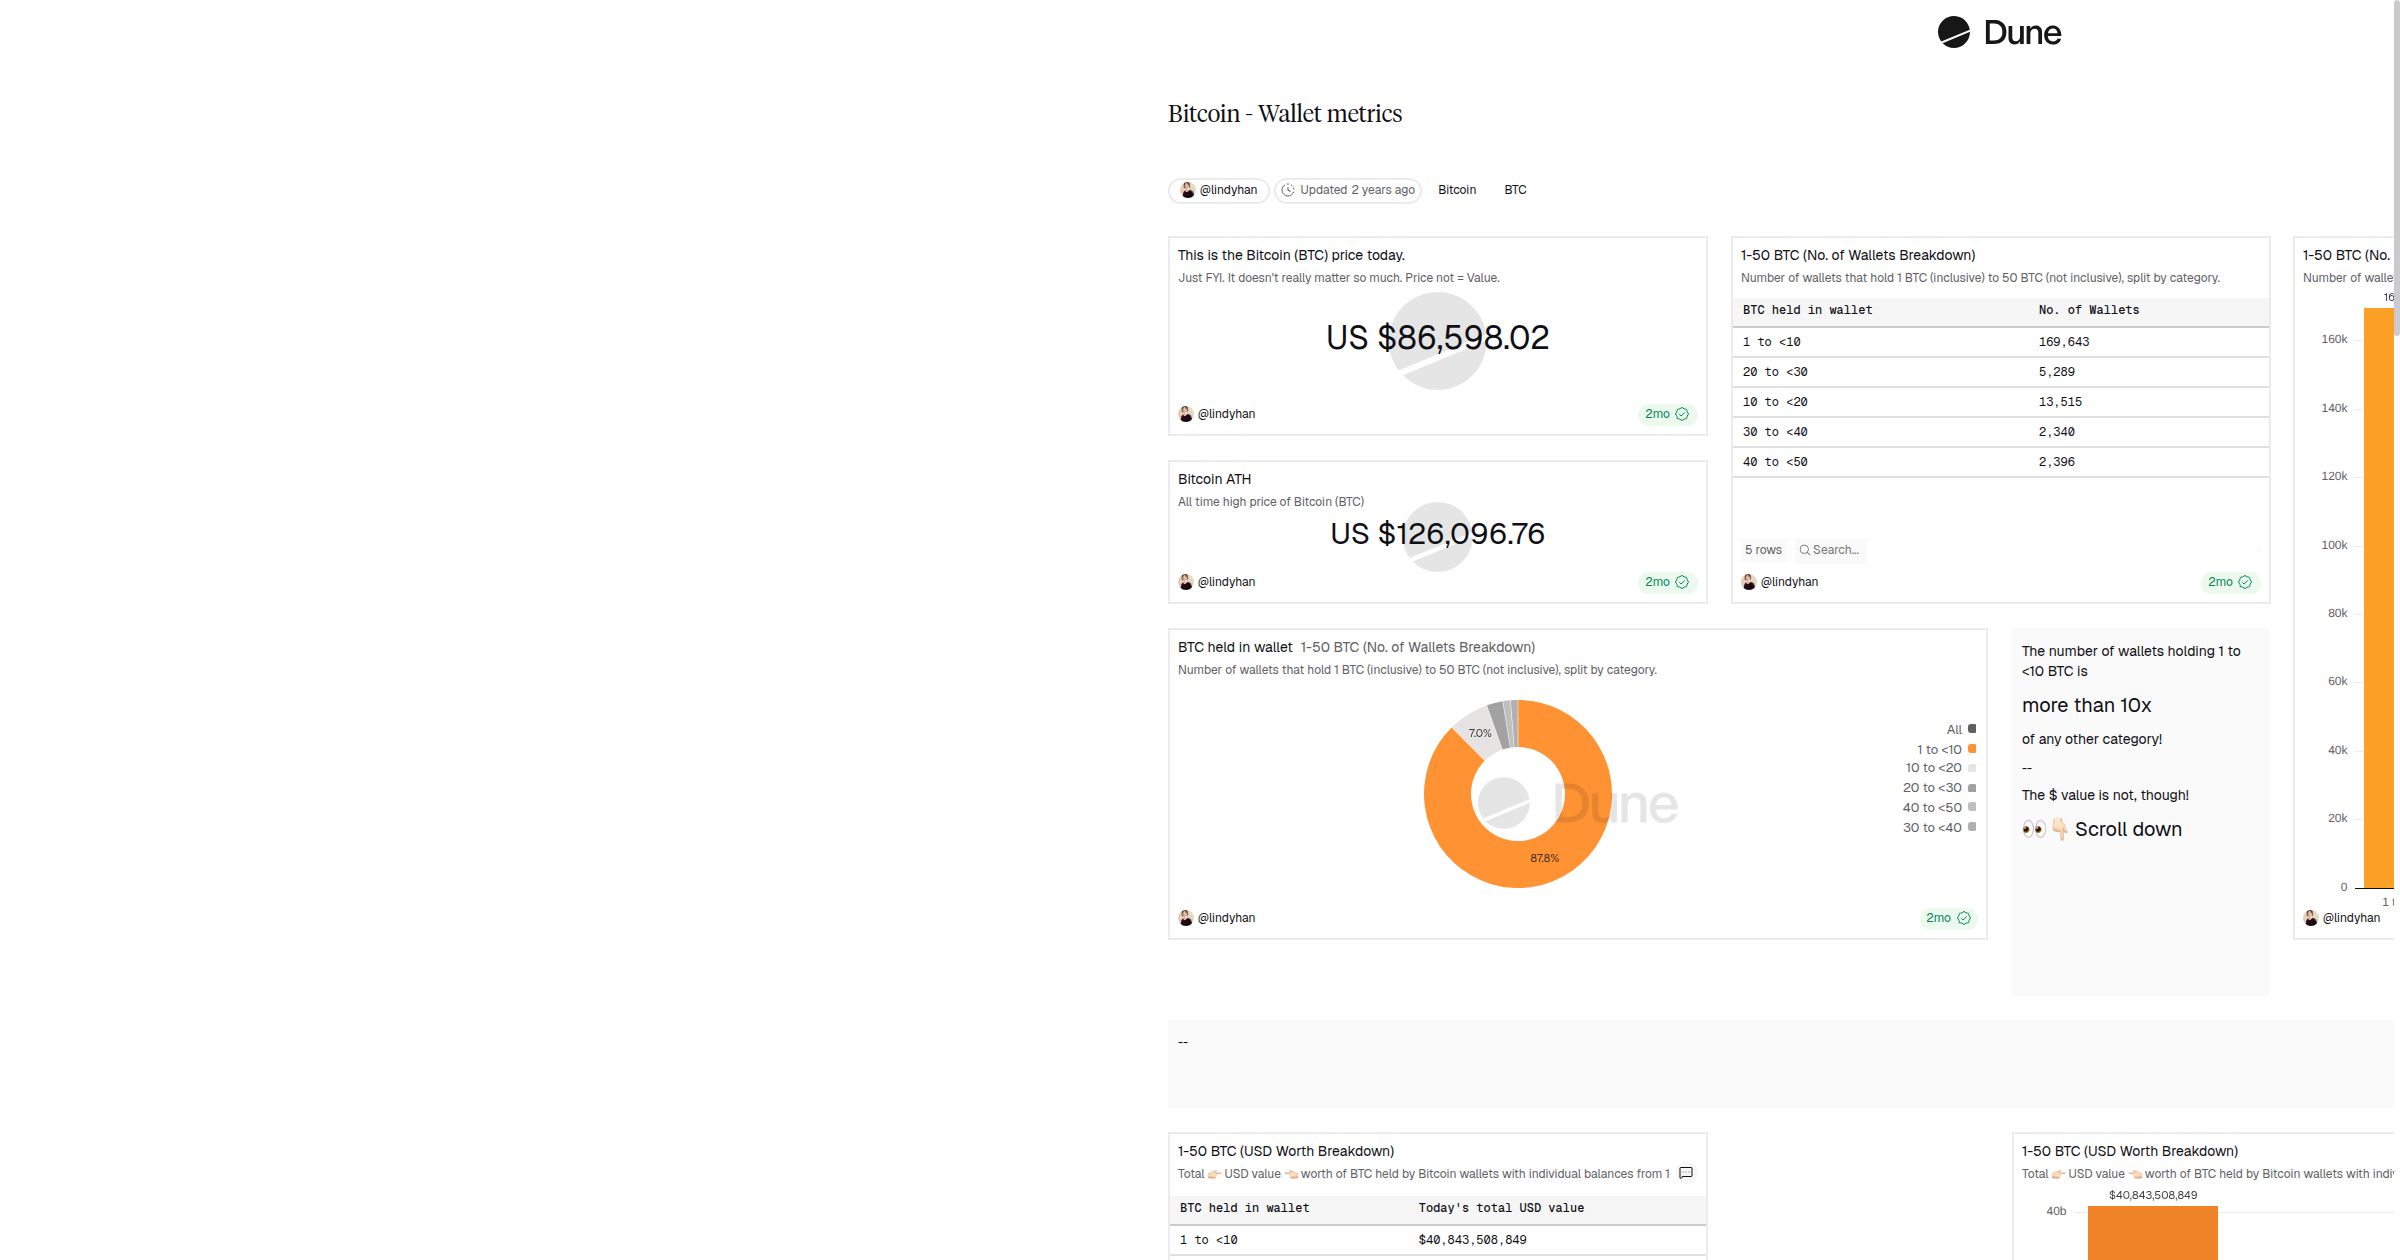Open @lindyhan link under Bitcoin ATH card
This screenshot has height=1260, width=2400.
coord(1225,582)
